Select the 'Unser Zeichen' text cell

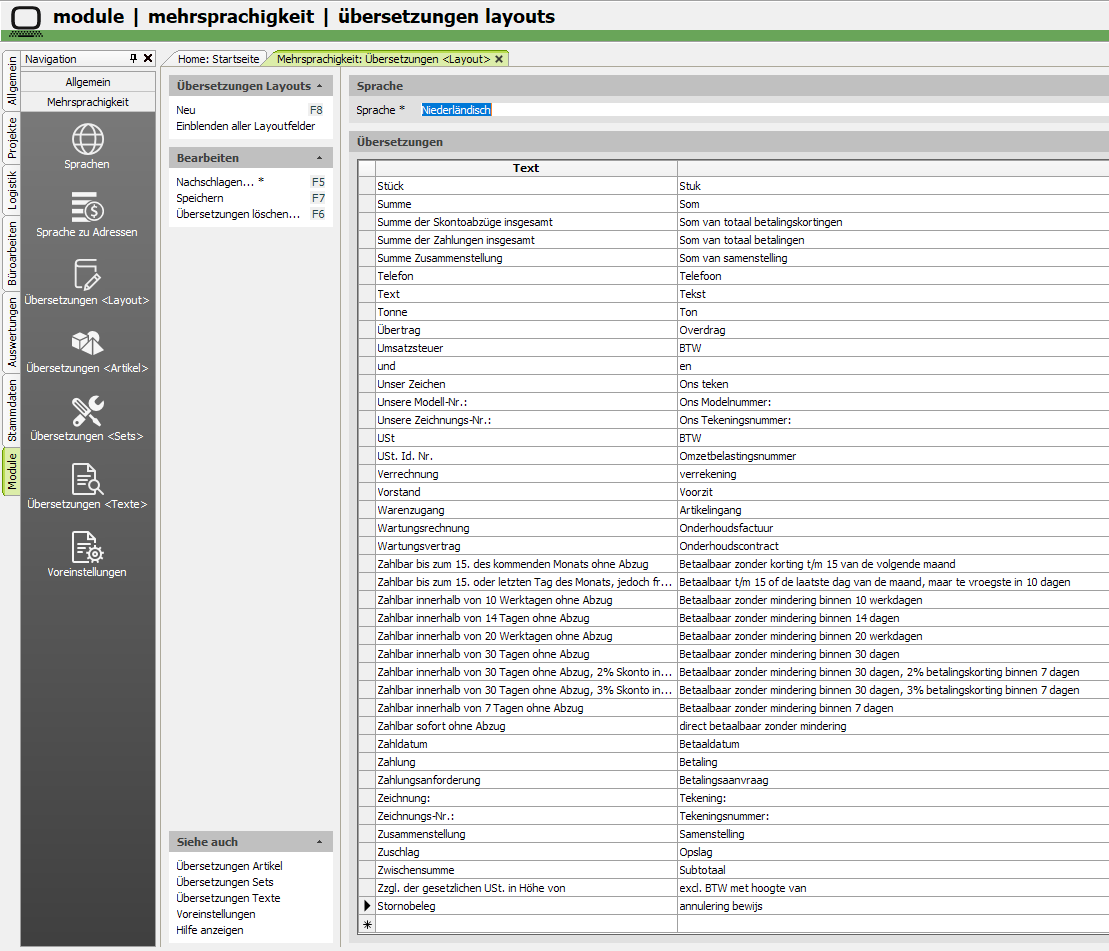(x=526, y=384)
